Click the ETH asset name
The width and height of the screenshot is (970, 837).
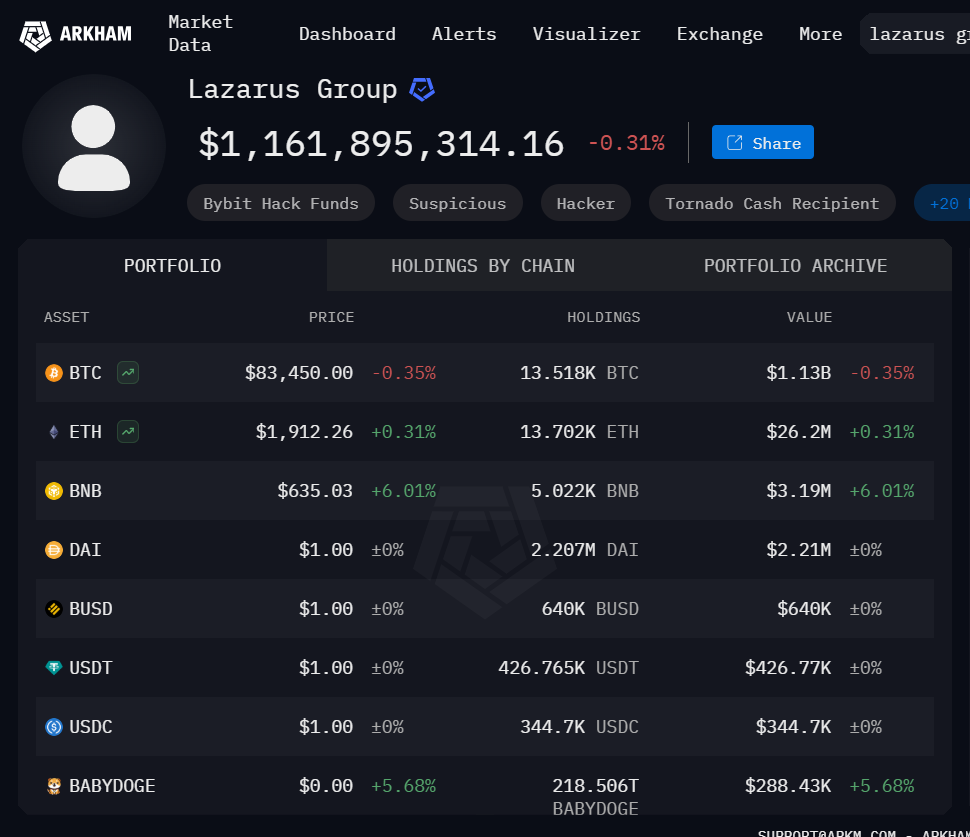pyautogui.click(x=85, y=432)
